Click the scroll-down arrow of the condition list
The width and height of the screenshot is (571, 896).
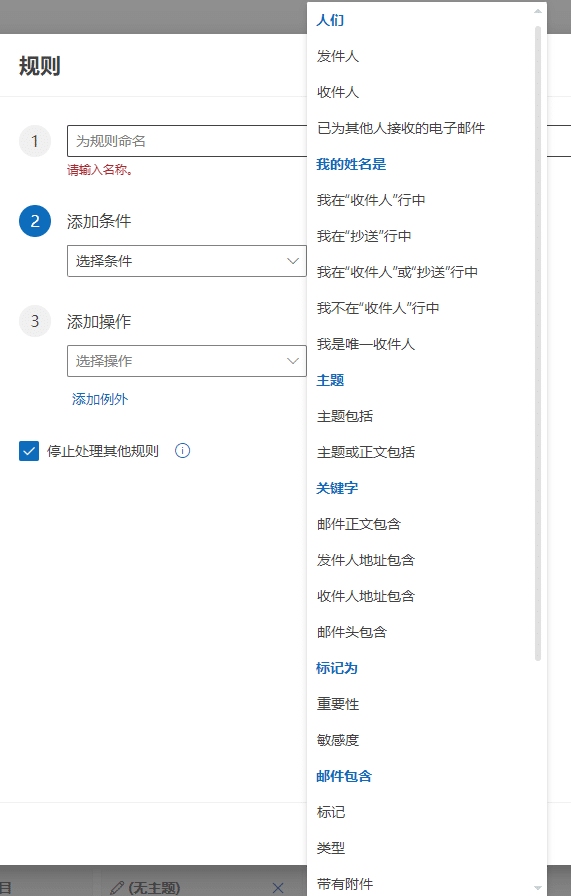coord(537,887)
